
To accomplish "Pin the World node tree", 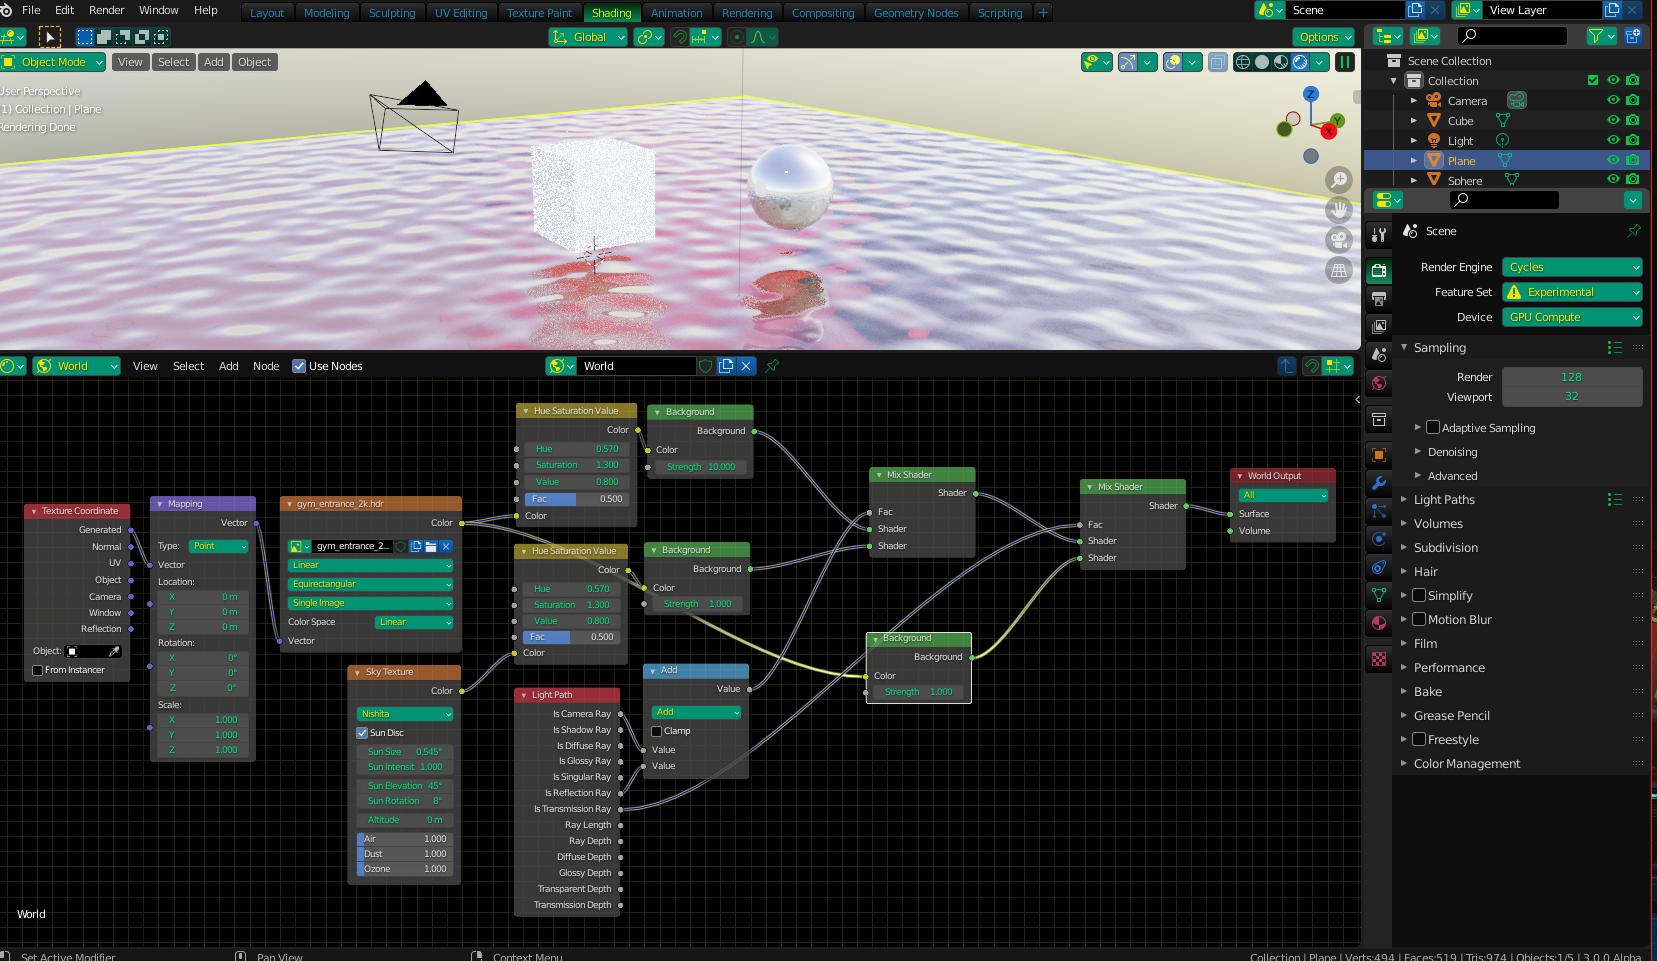I will (x=772, y=366).
